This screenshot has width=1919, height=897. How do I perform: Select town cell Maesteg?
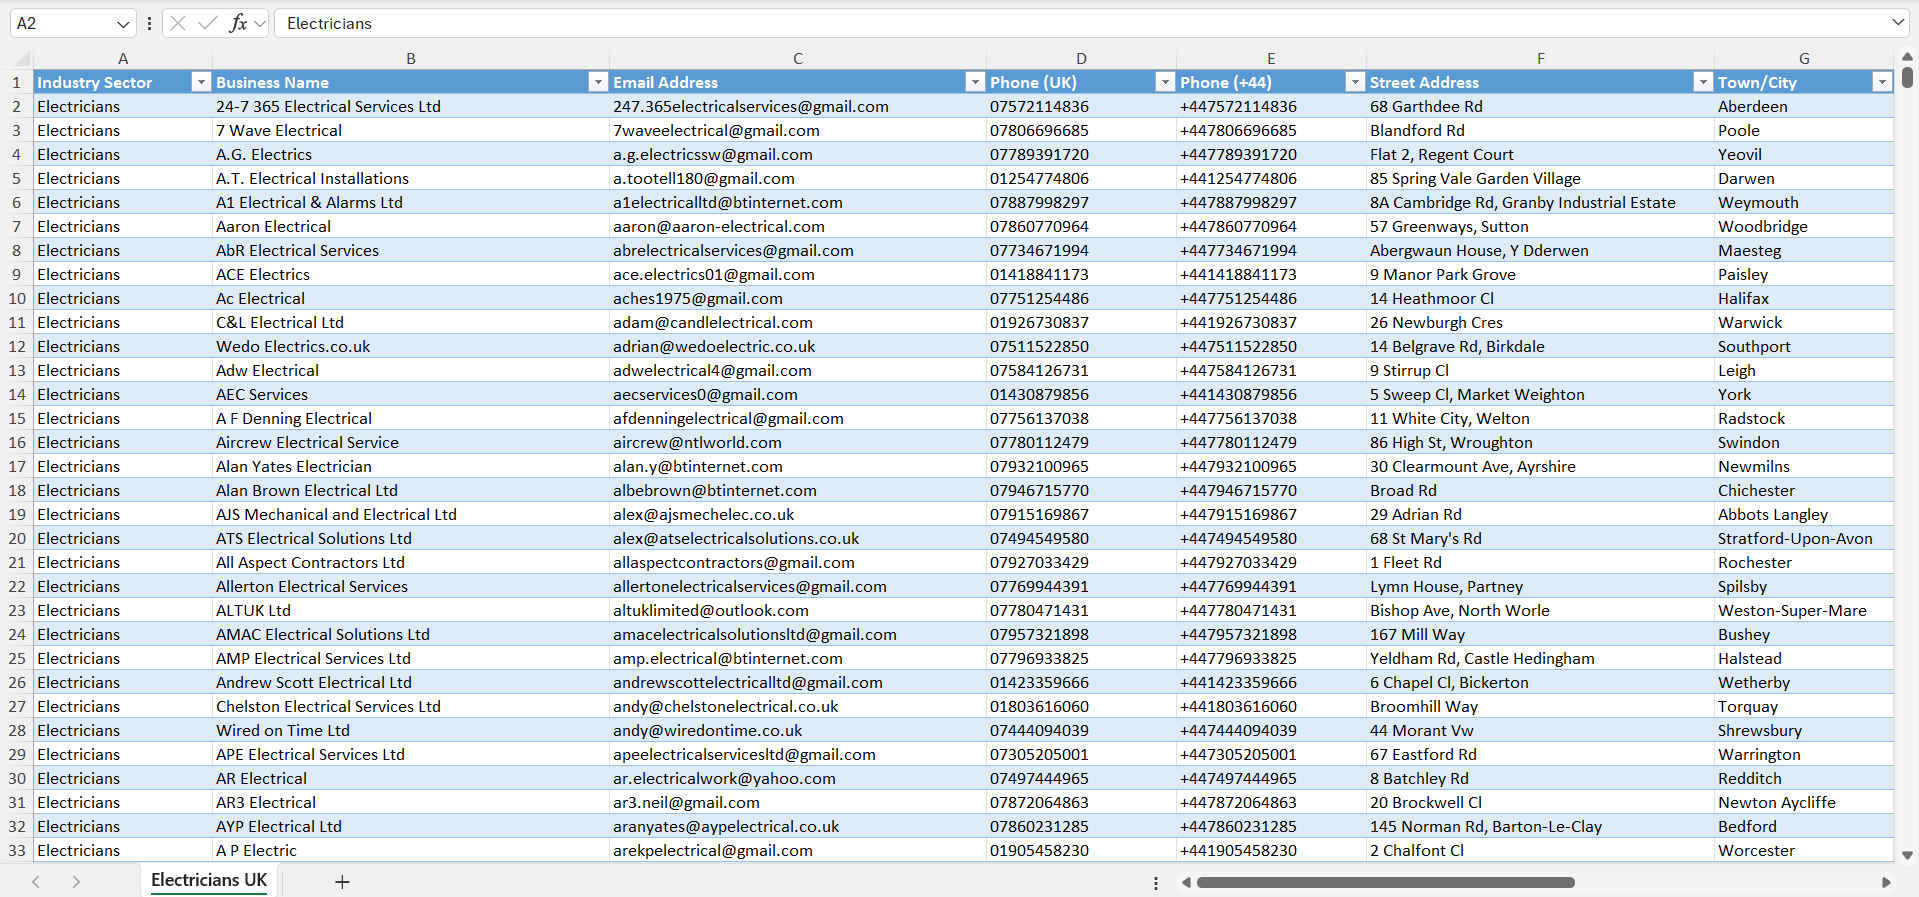(1804, 250)
